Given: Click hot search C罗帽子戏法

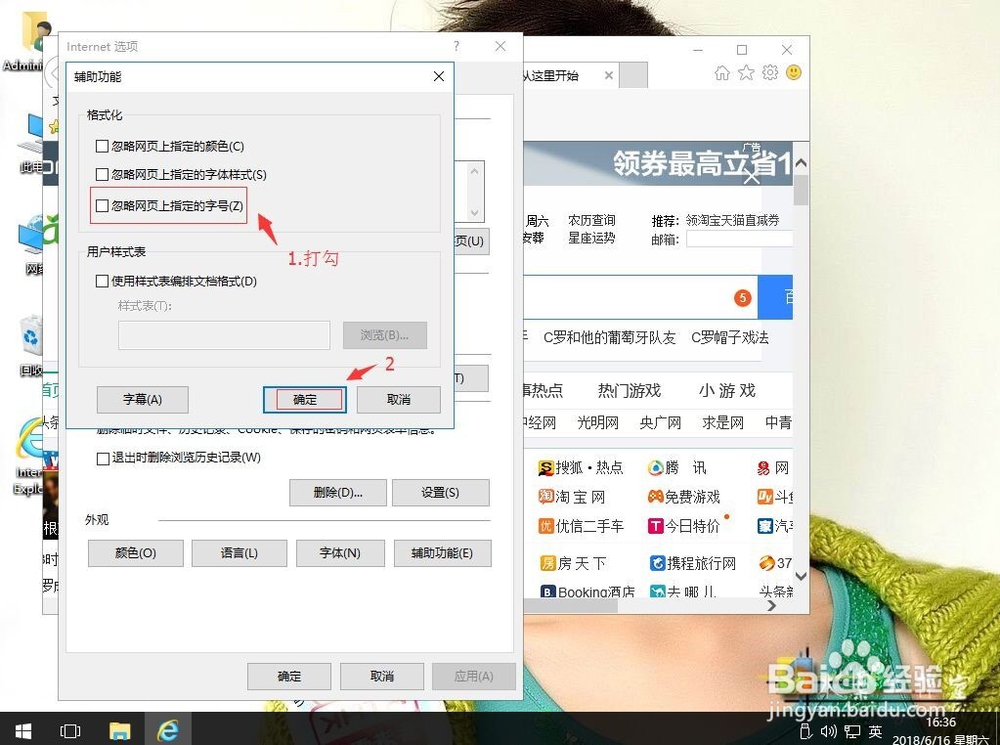Looking at the screenshot, I should click(730, 337).
